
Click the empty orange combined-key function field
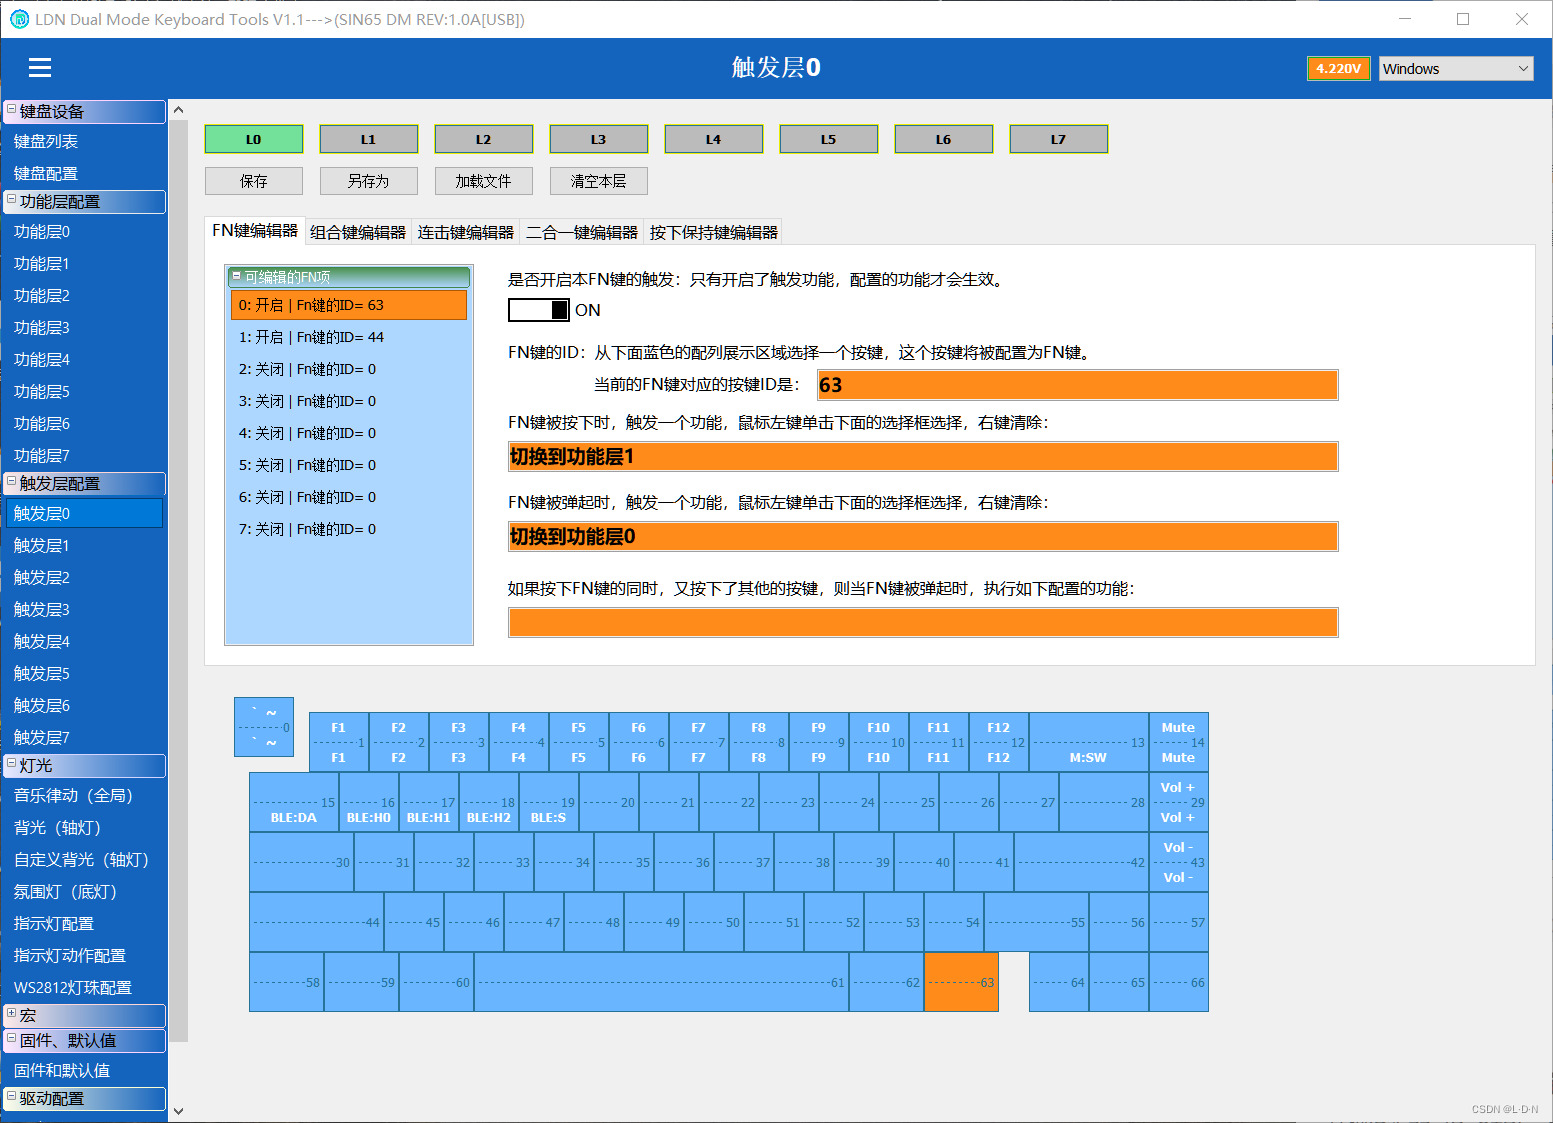coord(923,622)
